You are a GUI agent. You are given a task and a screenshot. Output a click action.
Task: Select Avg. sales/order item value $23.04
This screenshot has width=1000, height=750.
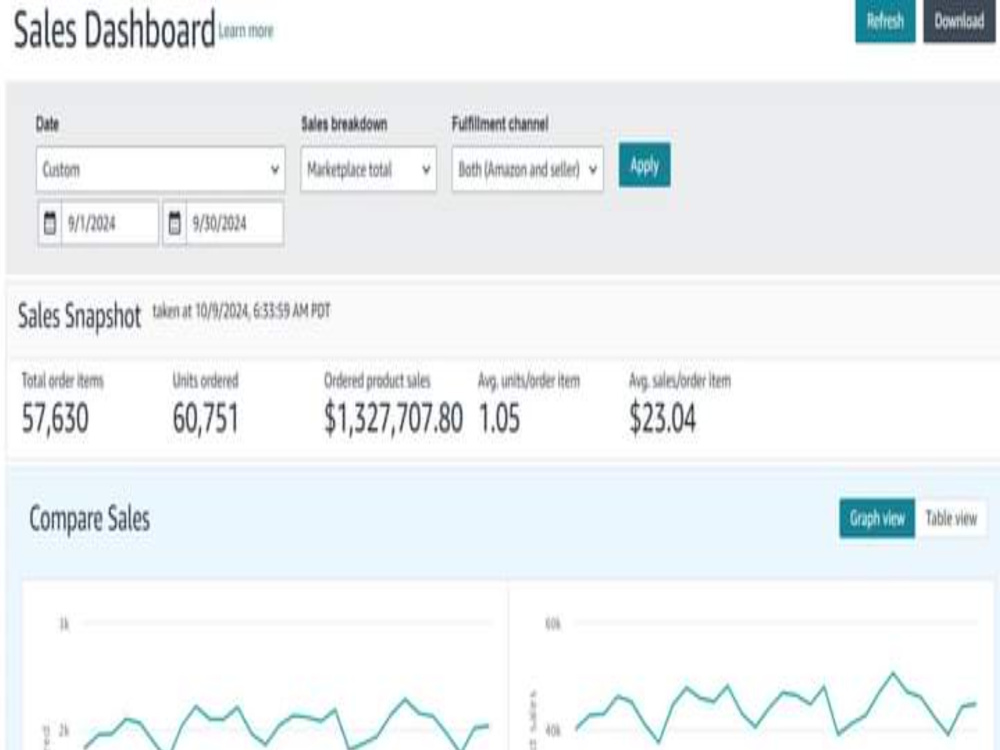click(x=663, y=419)
